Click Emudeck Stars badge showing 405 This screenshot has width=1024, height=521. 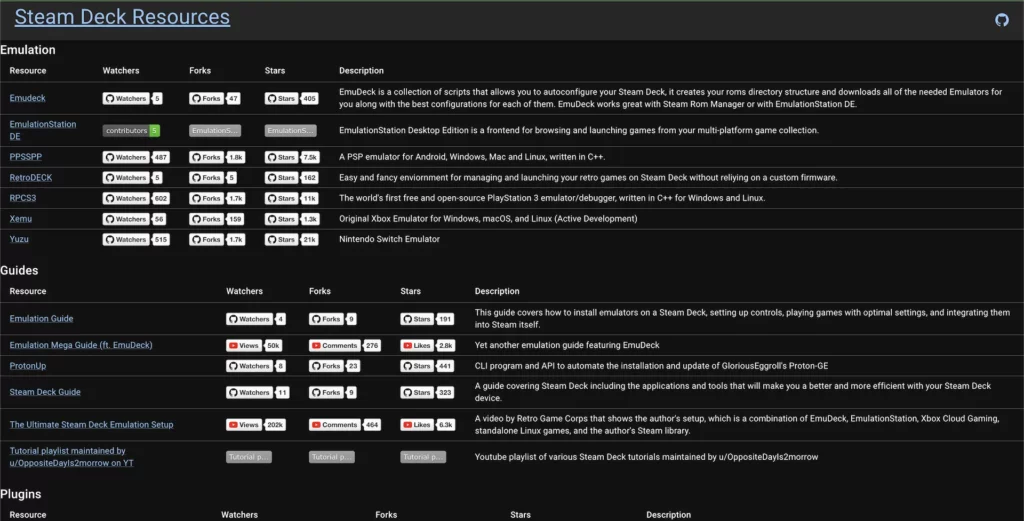coord(291,99)
